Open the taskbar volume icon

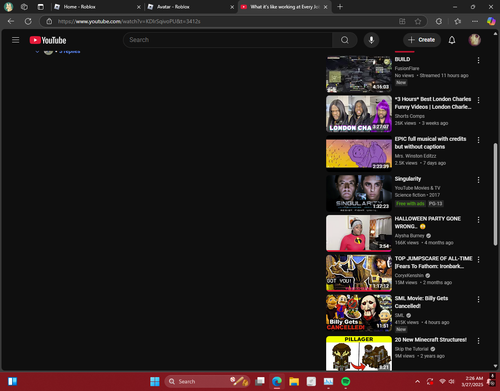coord(452,381)
